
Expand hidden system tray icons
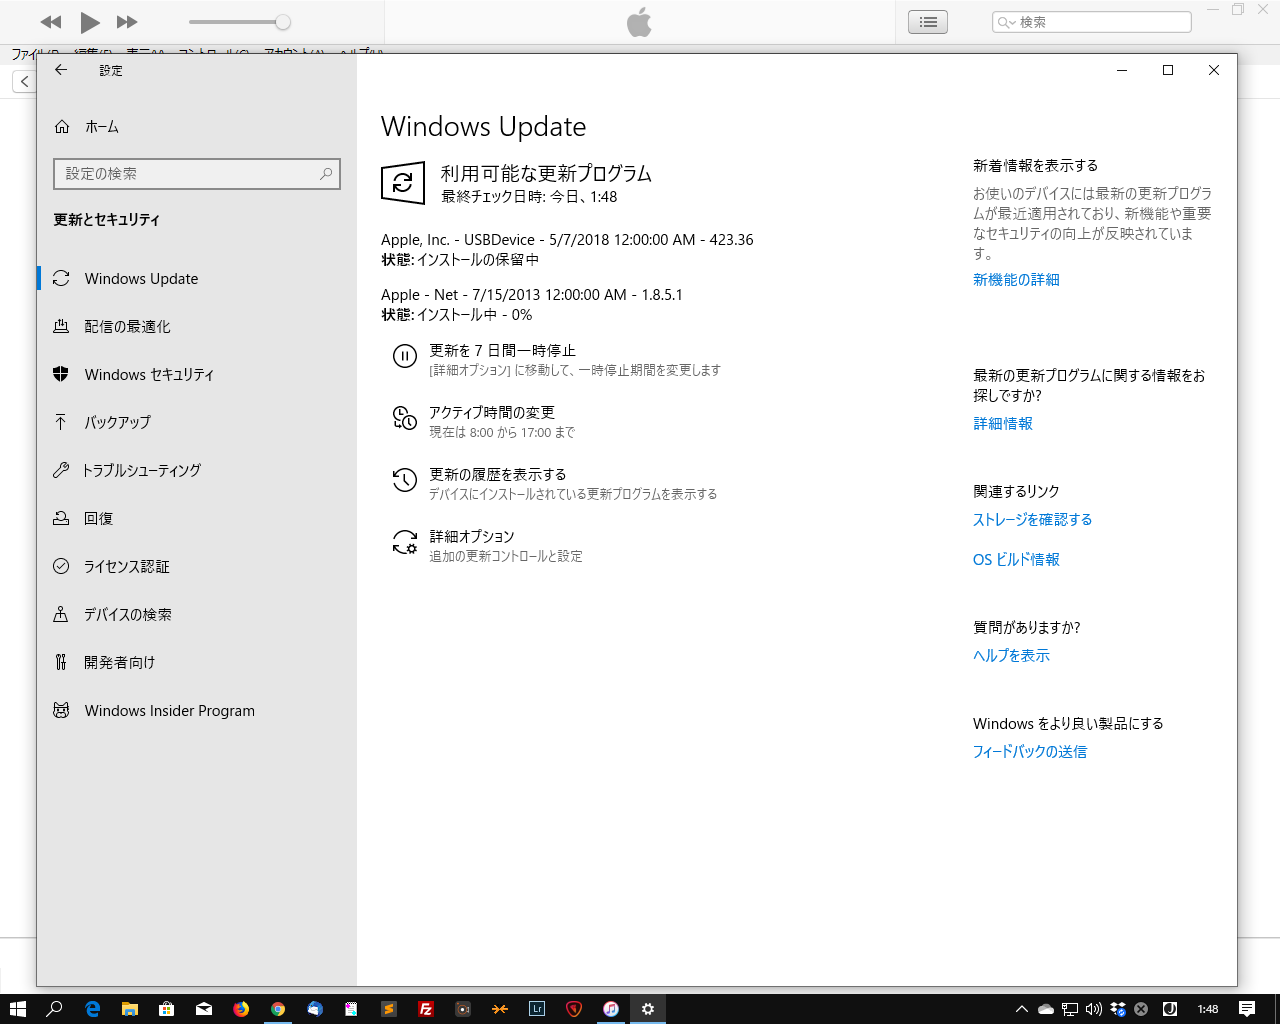click(1021, 1009)
